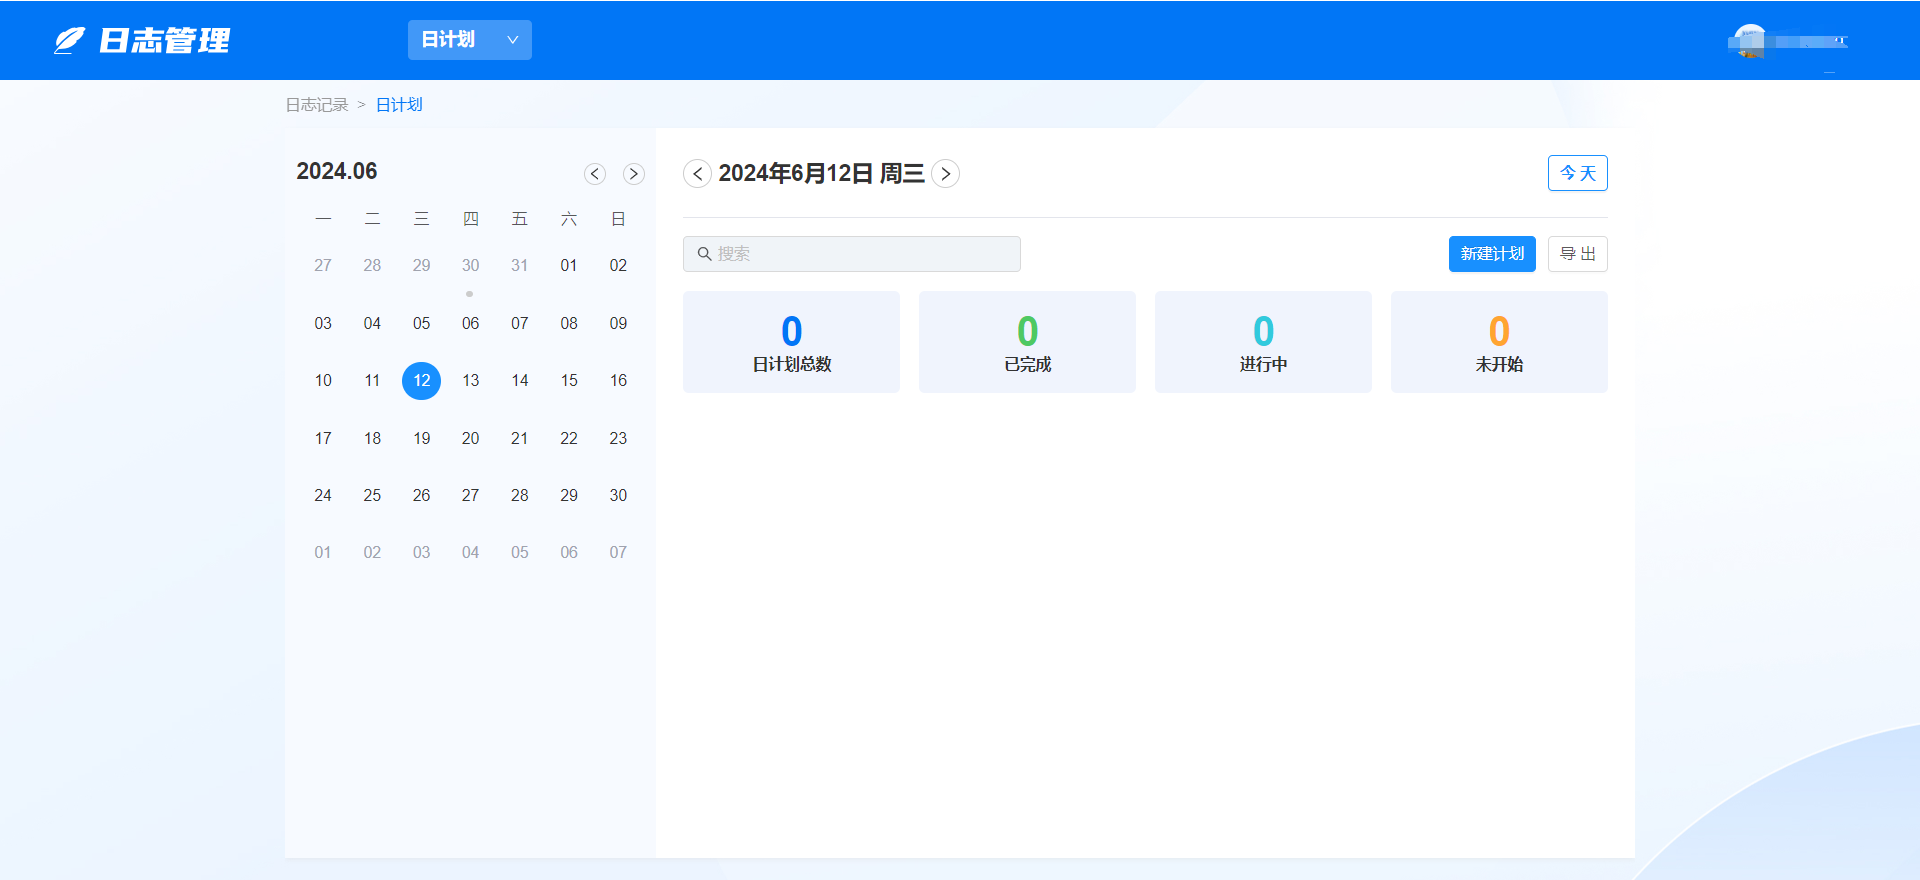The height and width of the screenshot is (880, 1920).
Task: Select calendar date 14
Action: click(520, 381)
